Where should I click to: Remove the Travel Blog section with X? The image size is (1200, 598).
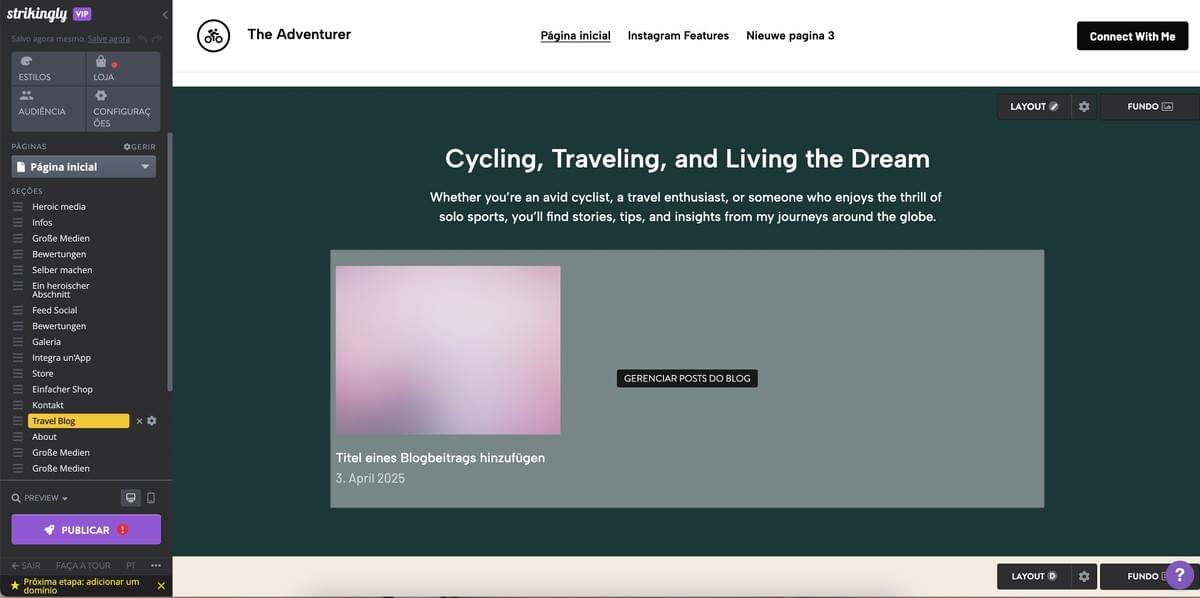click(140, 421)
